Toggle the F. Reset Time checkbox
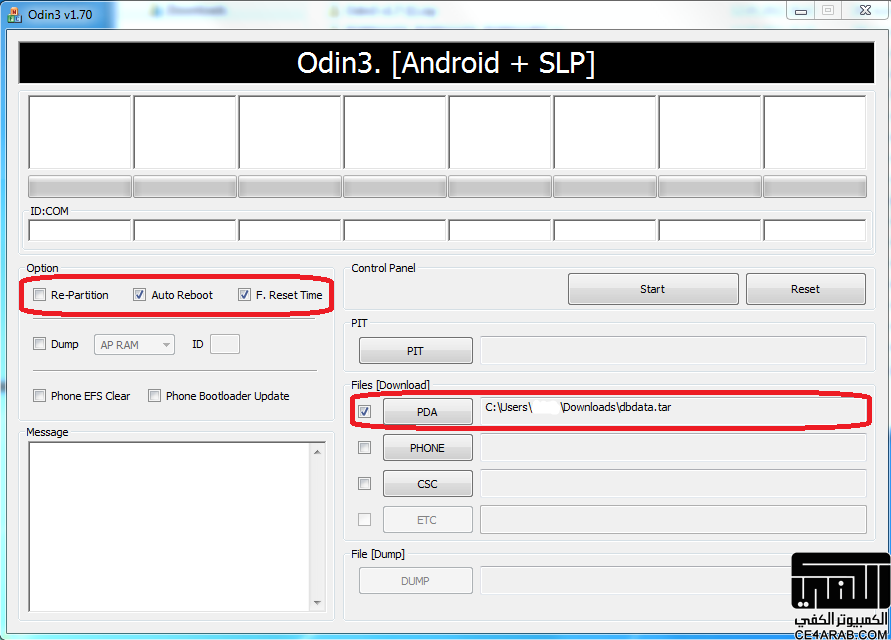The height and width of the screenshot is (640, 891). pos(244,294)
